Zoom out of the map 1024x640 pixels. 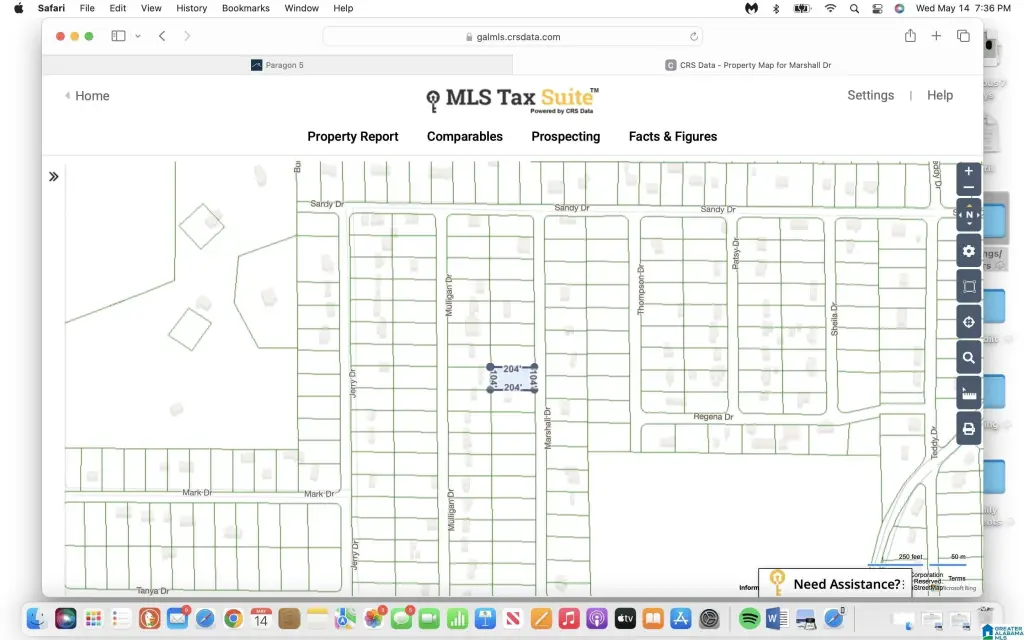click(x=968, y=187)
